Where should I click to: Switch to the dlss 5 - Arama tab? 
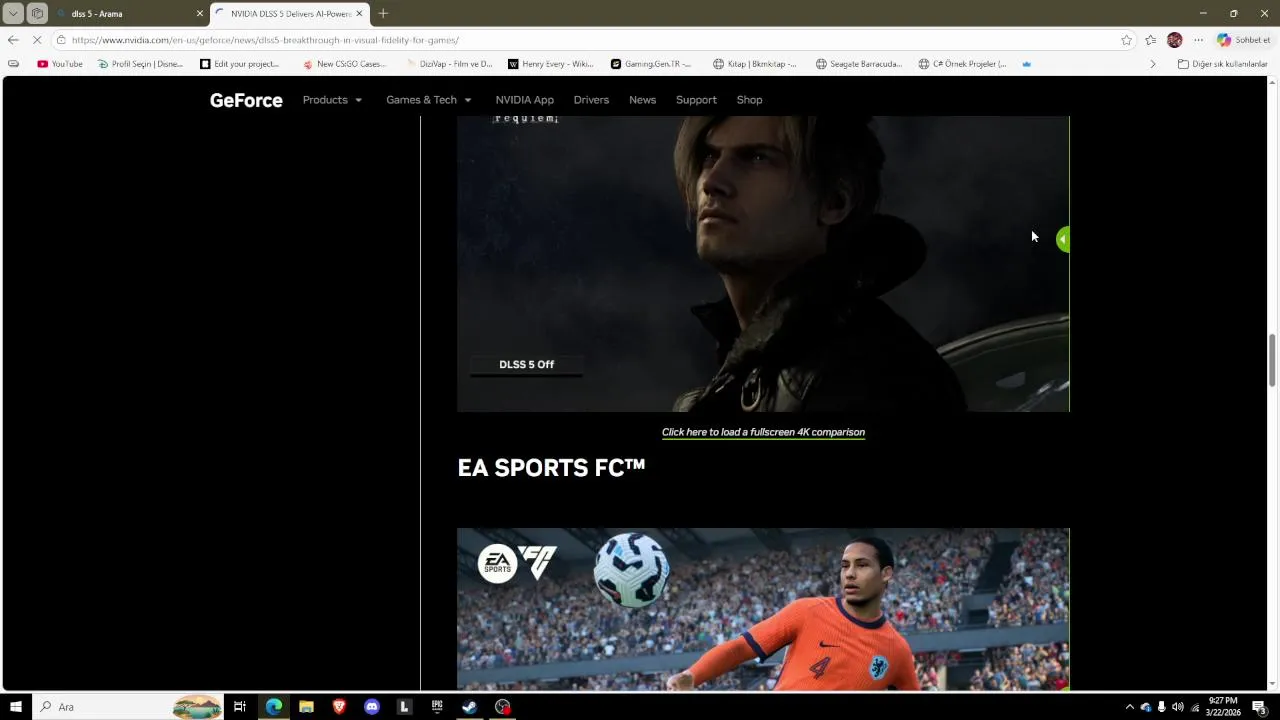tap(130, 14)
